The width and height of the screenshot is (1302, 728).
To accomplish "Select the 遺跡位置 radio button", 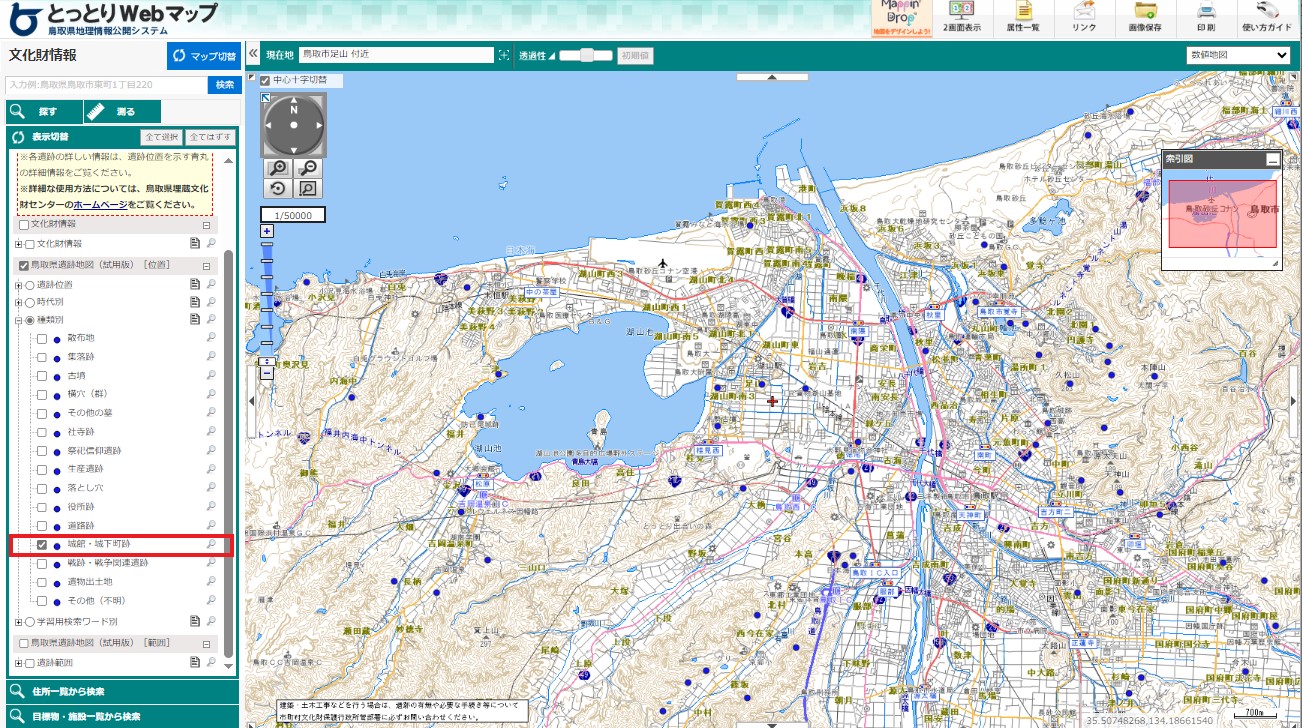I will tap(29, 285).
